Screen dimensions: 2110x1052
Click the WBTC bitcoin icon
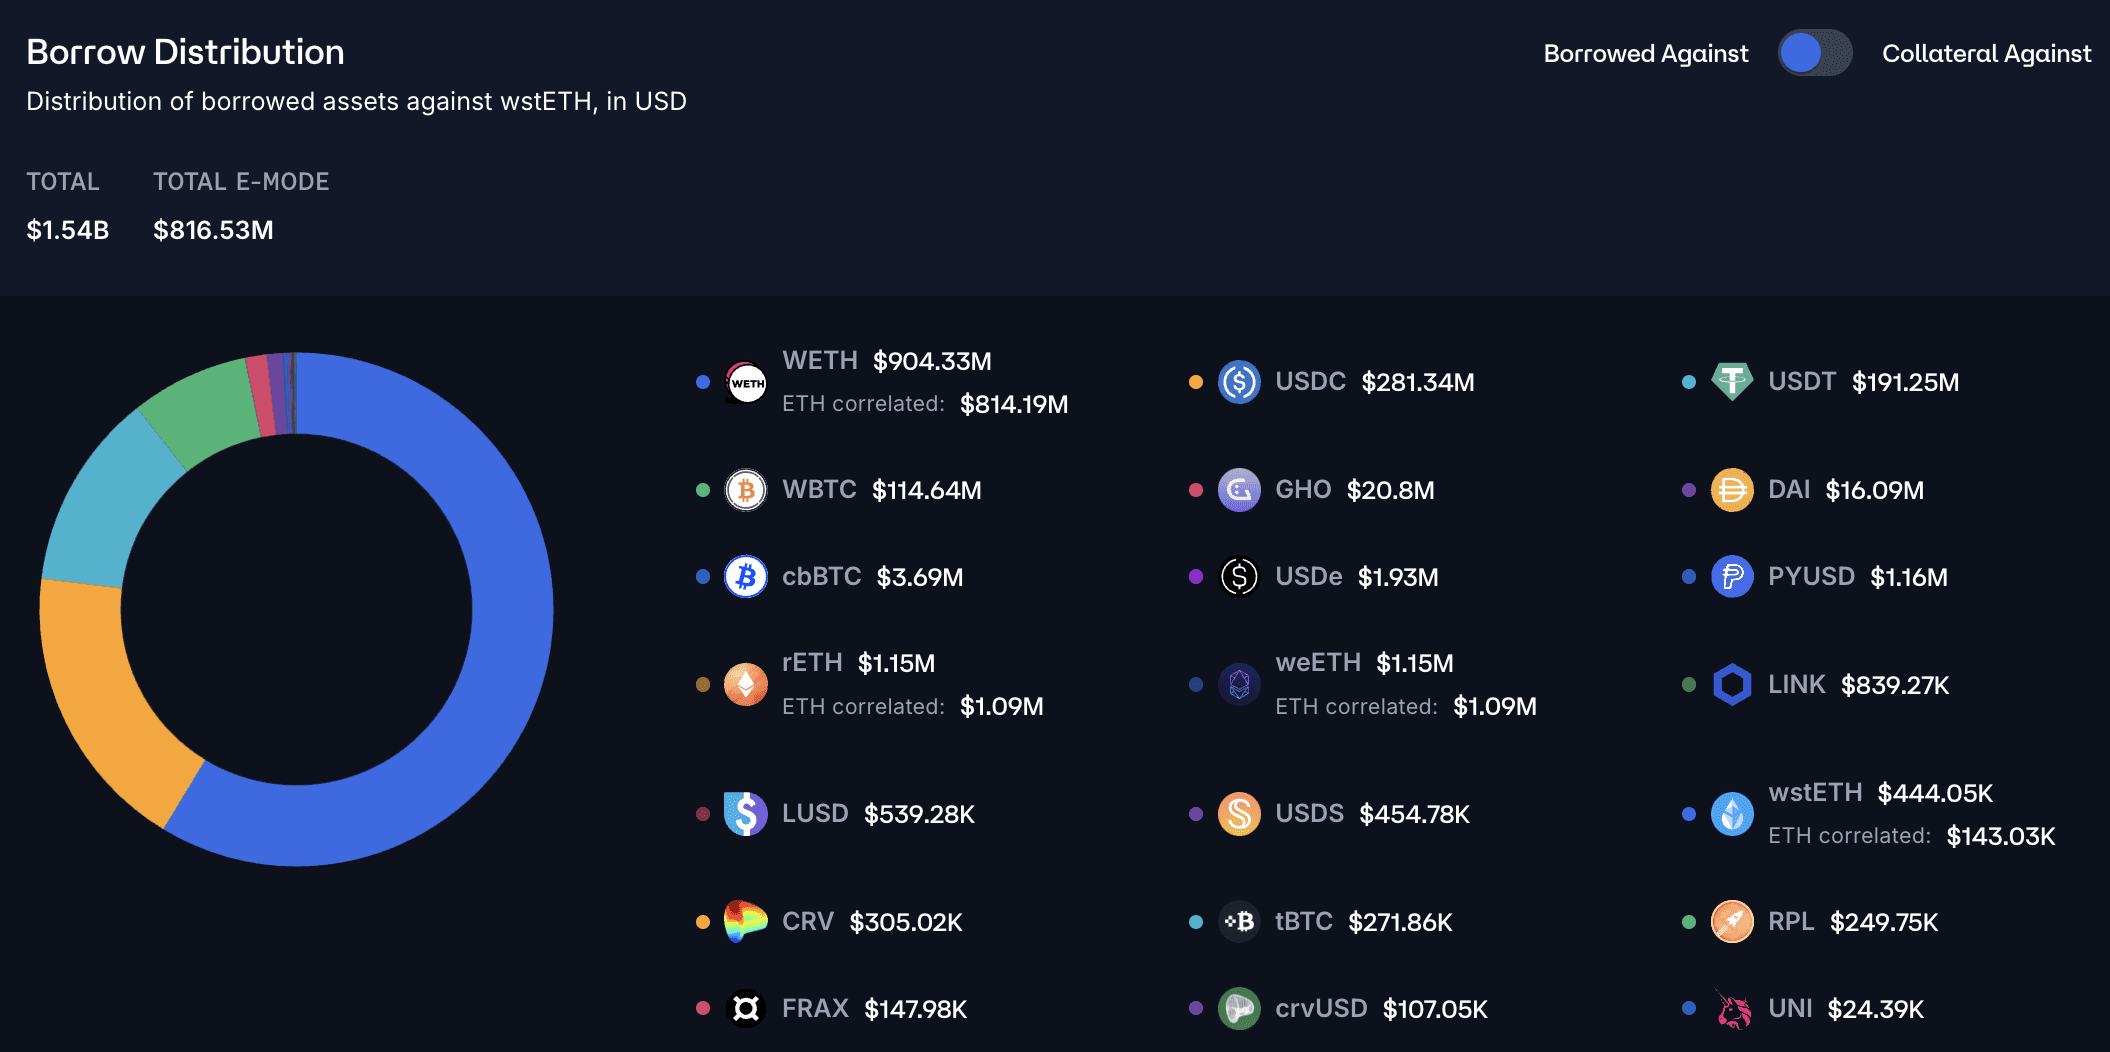pyautogui.click(x=746, y=490)
